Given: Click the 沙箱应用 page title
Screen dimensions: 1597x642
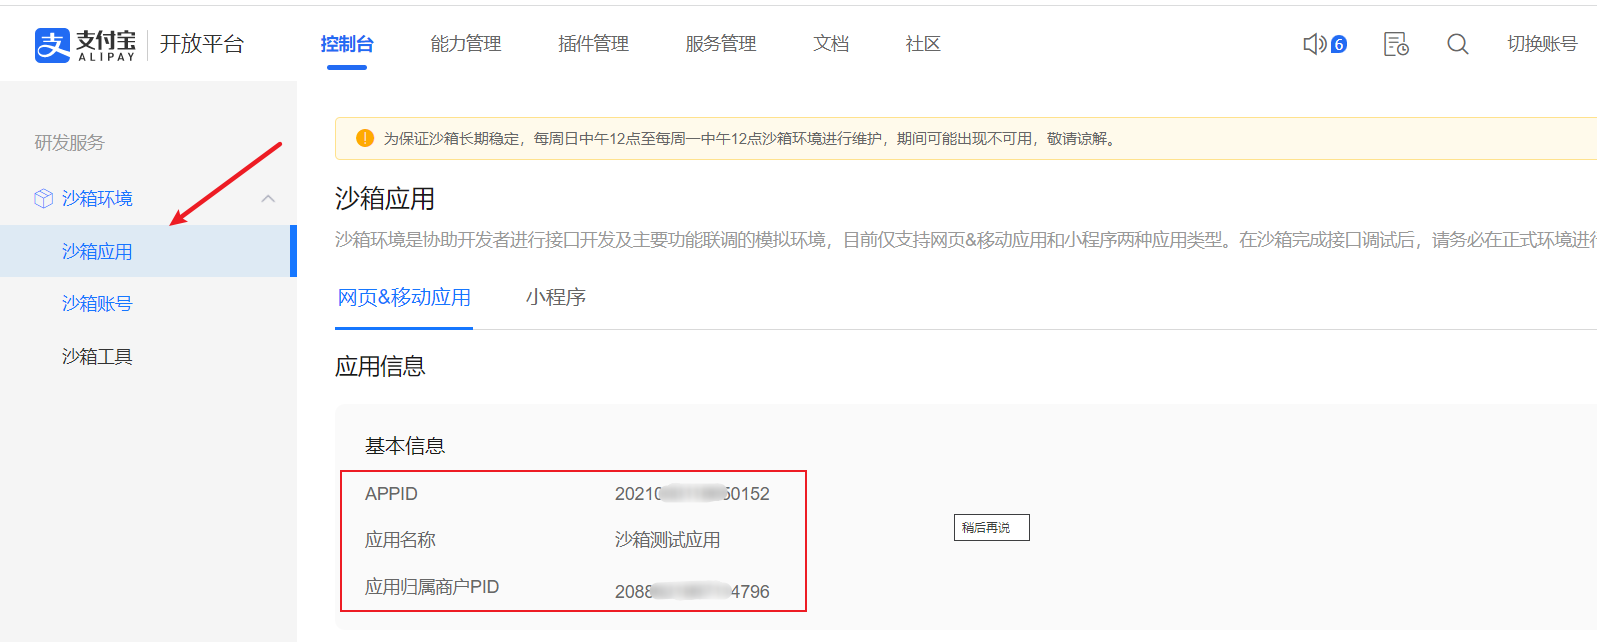Looking at the screenshot, I should click(x=385, y=198).
